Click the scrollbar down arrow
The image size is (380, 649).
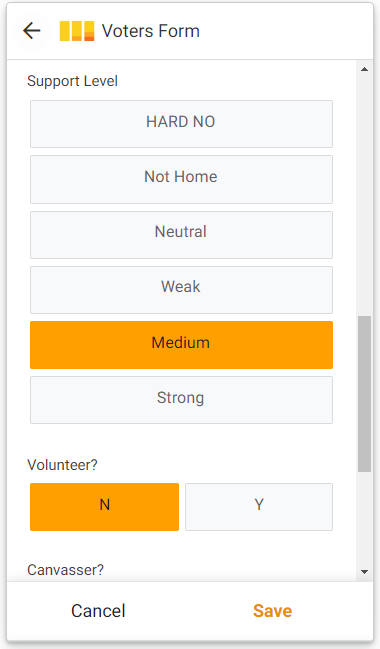(x=364, y=572)
